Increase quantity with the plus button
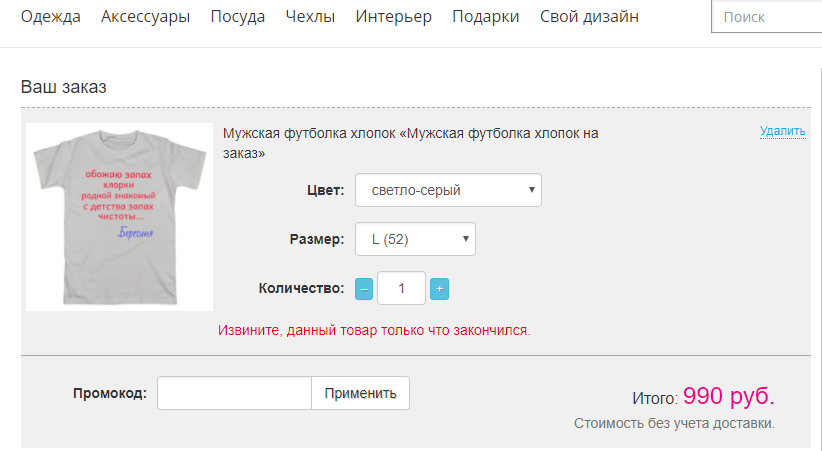 (439, 289)
